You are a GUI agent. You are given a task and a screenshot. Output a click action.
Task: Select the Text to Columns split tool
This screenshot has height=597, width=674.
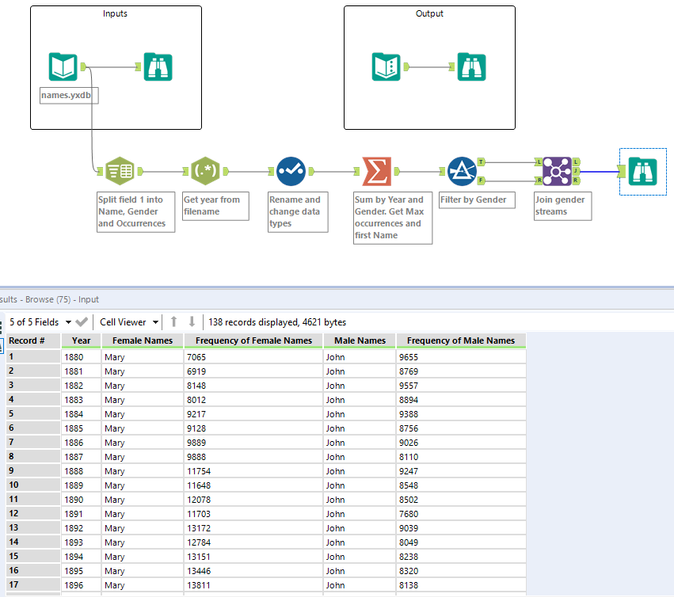tap(119, 172)
